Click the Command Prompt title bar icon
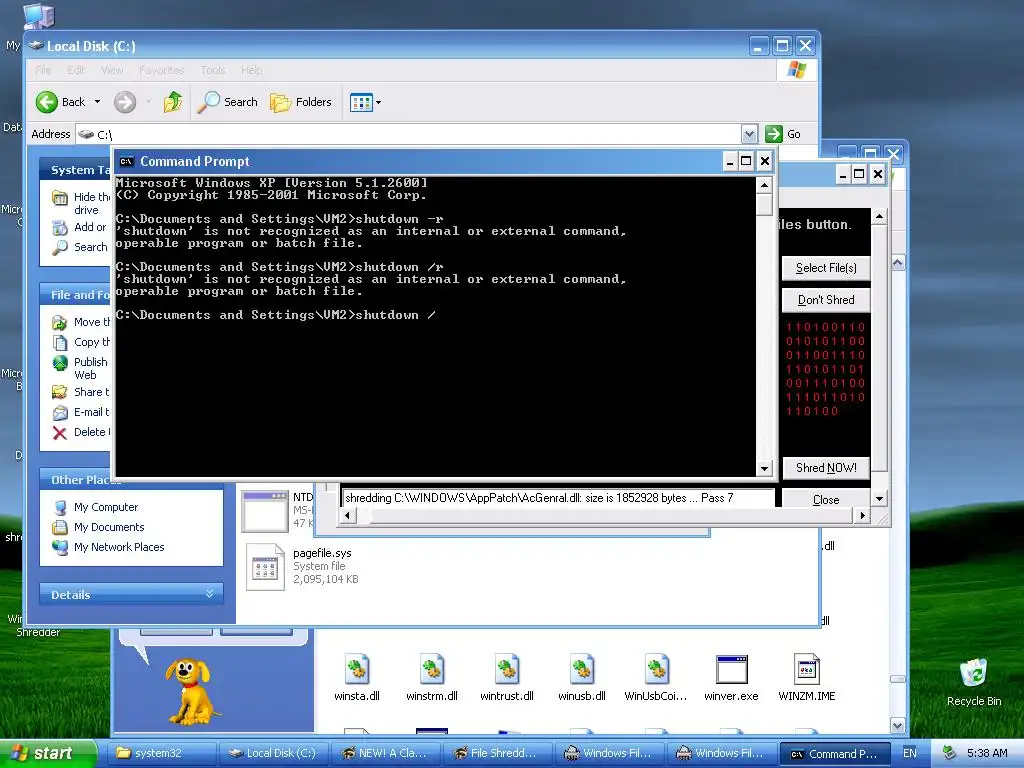 pyautogui.click(x=127, y=162)
